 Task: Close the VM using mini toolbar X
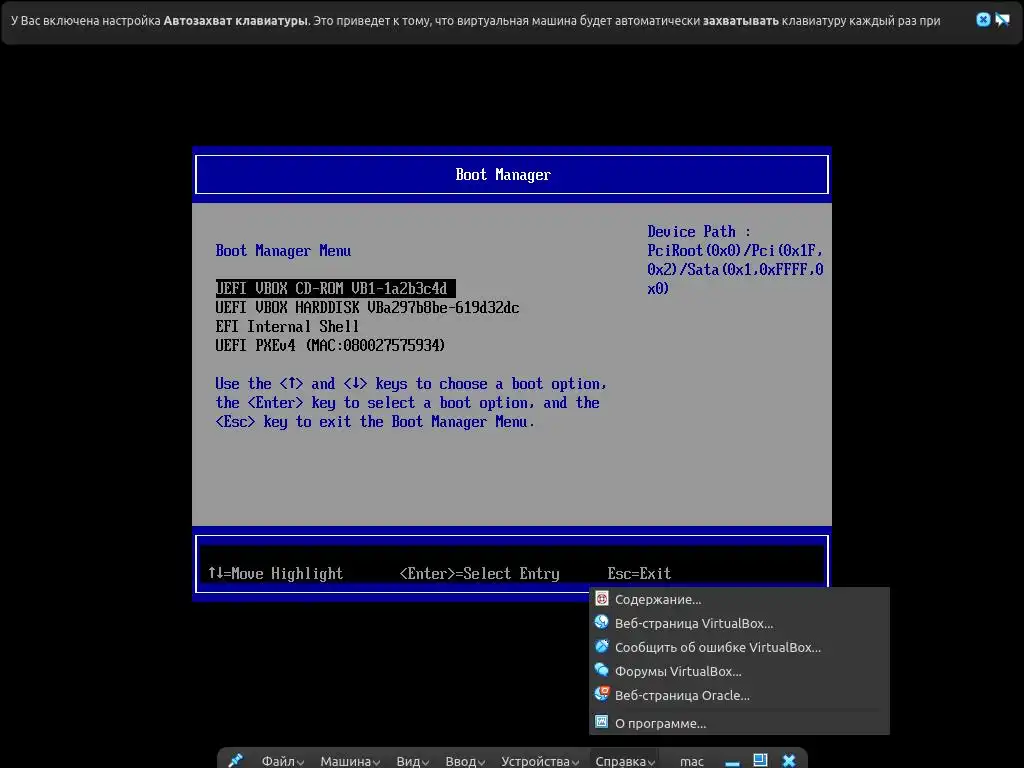(789, 761)
